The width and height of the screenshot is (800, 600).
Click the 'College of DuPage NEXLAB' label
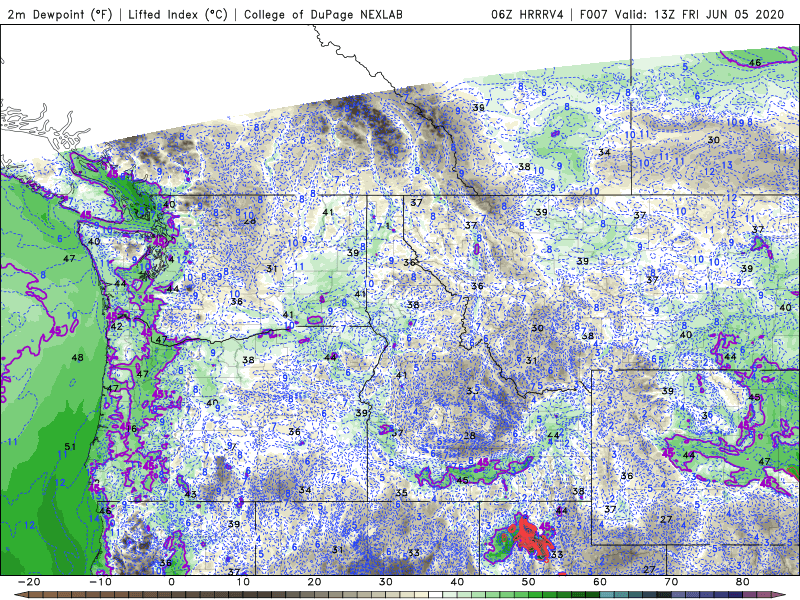click(x=323, y=14)
